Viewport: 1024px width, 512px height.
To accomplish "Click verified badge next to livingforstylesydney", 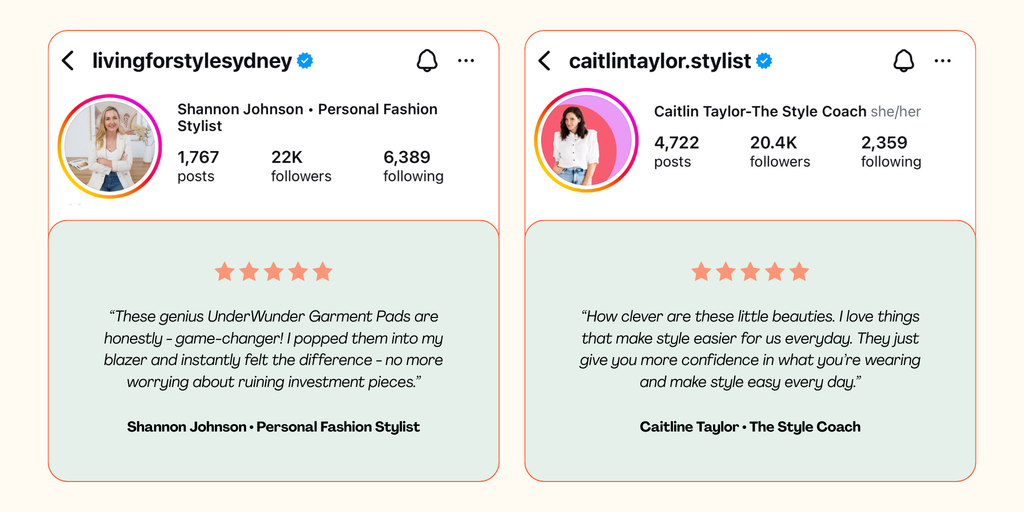I will coord(306,61).
